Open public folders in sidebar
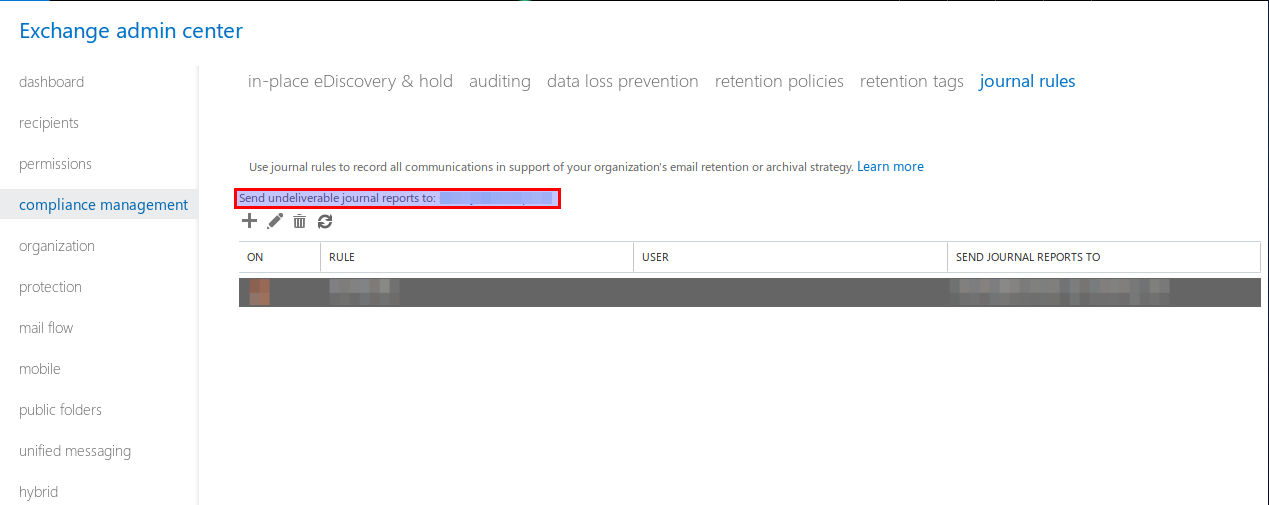The image size is (1269, 505). click(60, 410)
